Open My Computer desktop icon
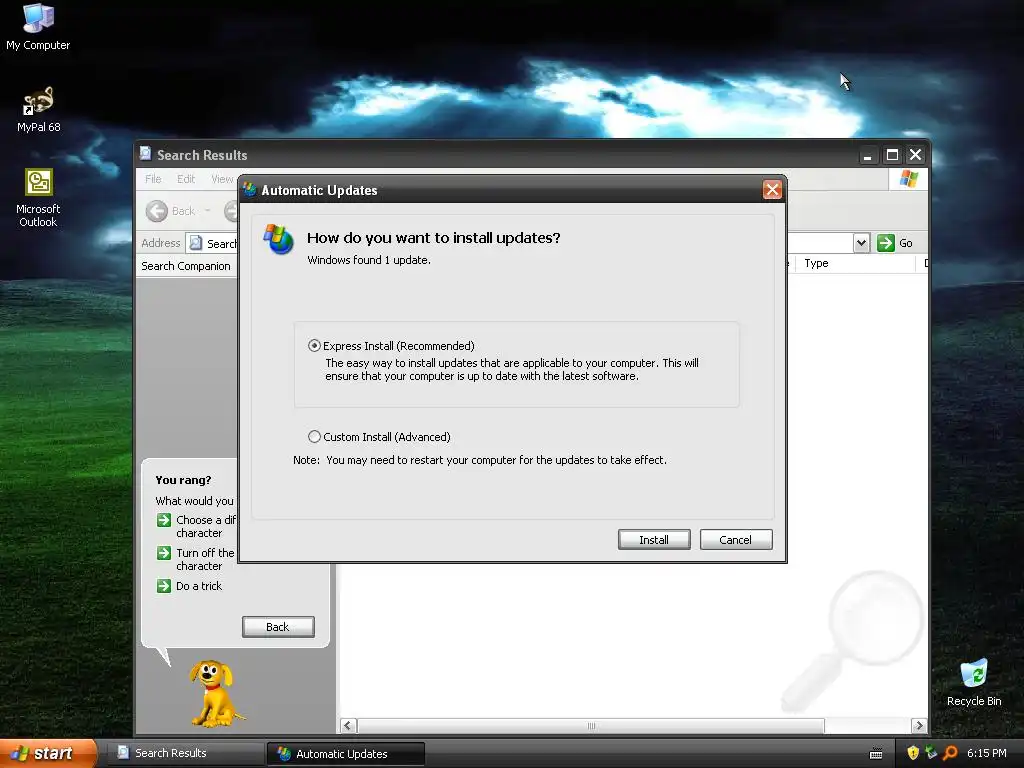Viewport: 1024px width, 768px height. (38, 26)
